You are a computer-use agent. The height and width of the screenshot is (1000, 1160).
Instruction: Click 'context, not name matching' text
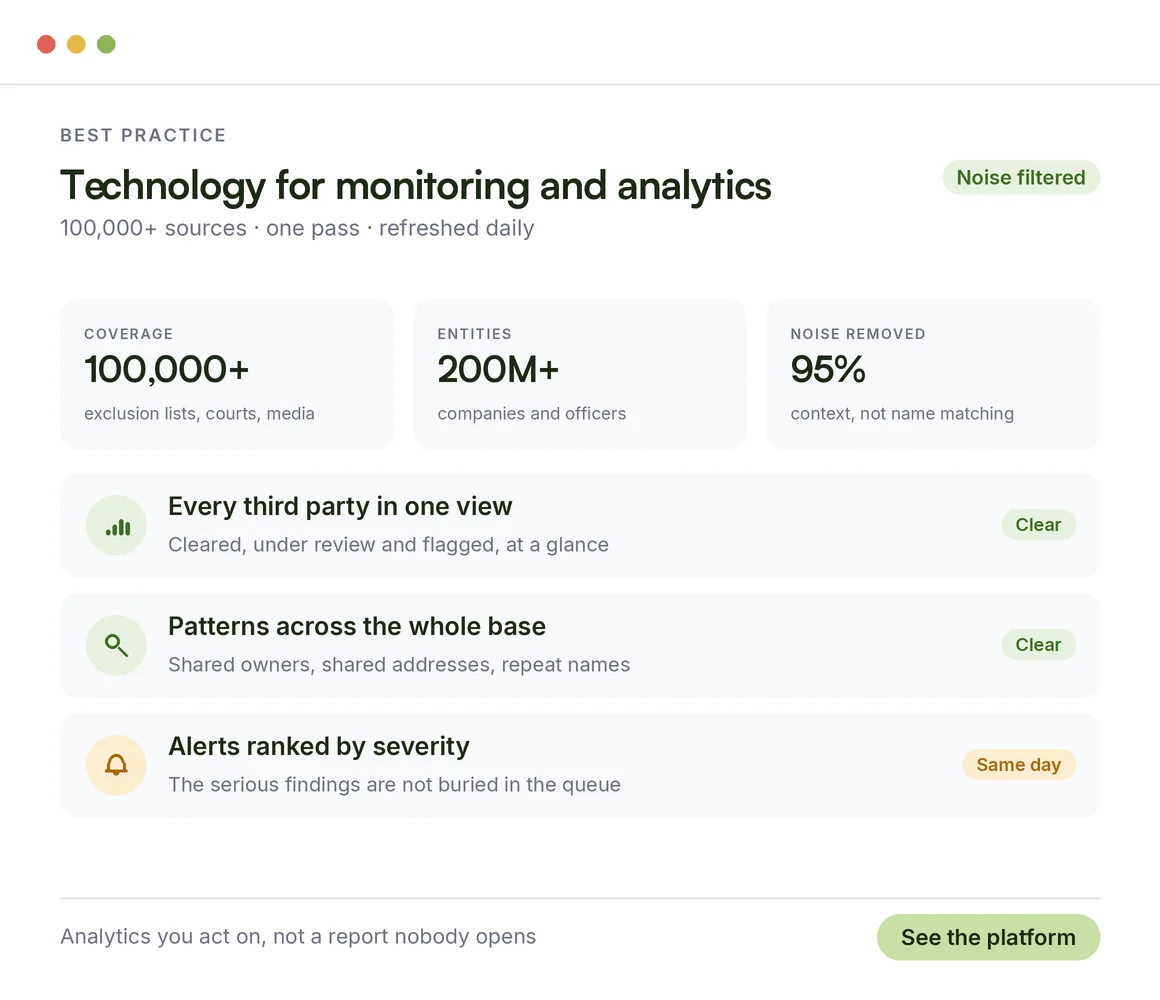click(902, 413)
